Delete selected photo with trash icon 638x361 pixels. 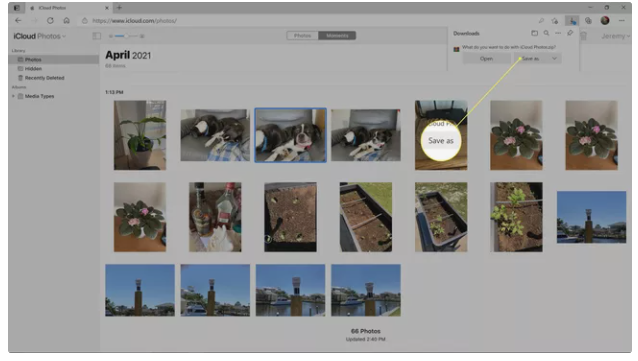[x=583, y=36]
